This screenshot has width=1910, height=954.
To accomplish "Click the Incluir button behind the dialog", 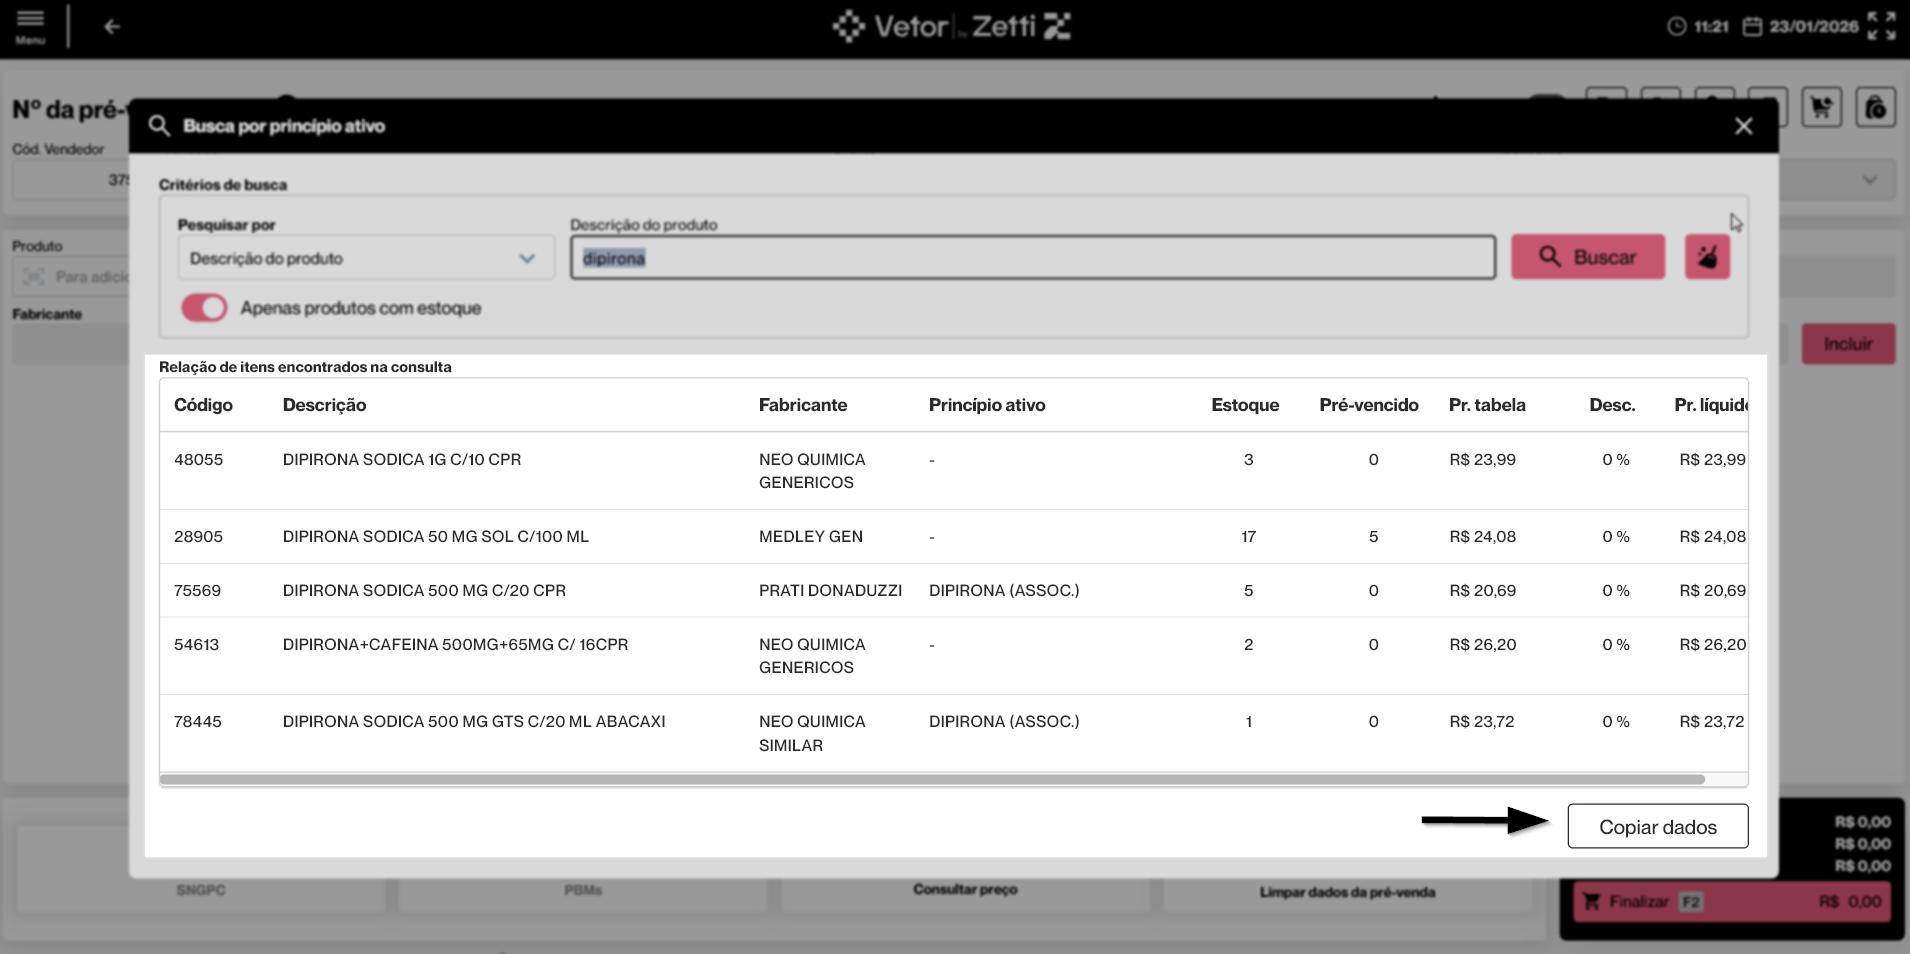I will [x=1848, y=344].
